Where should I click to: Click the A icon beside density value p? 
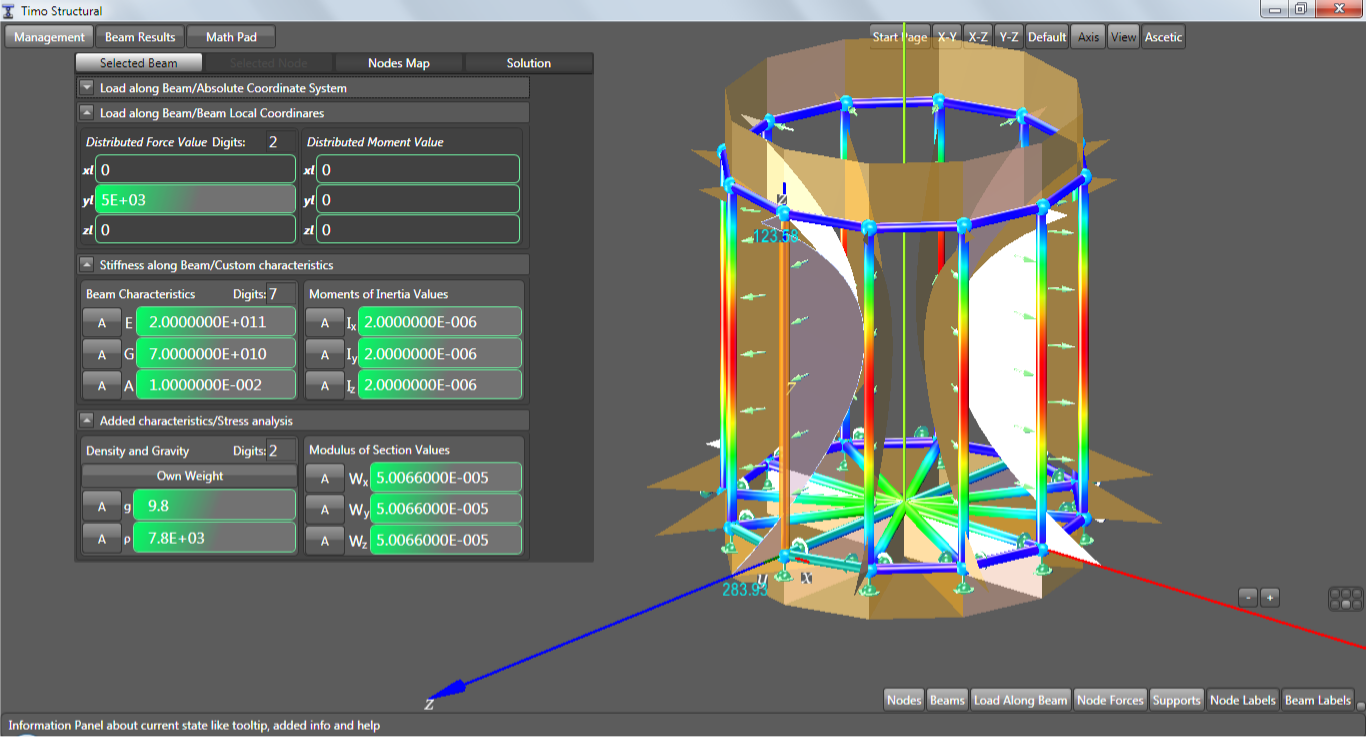pos(101,537)
